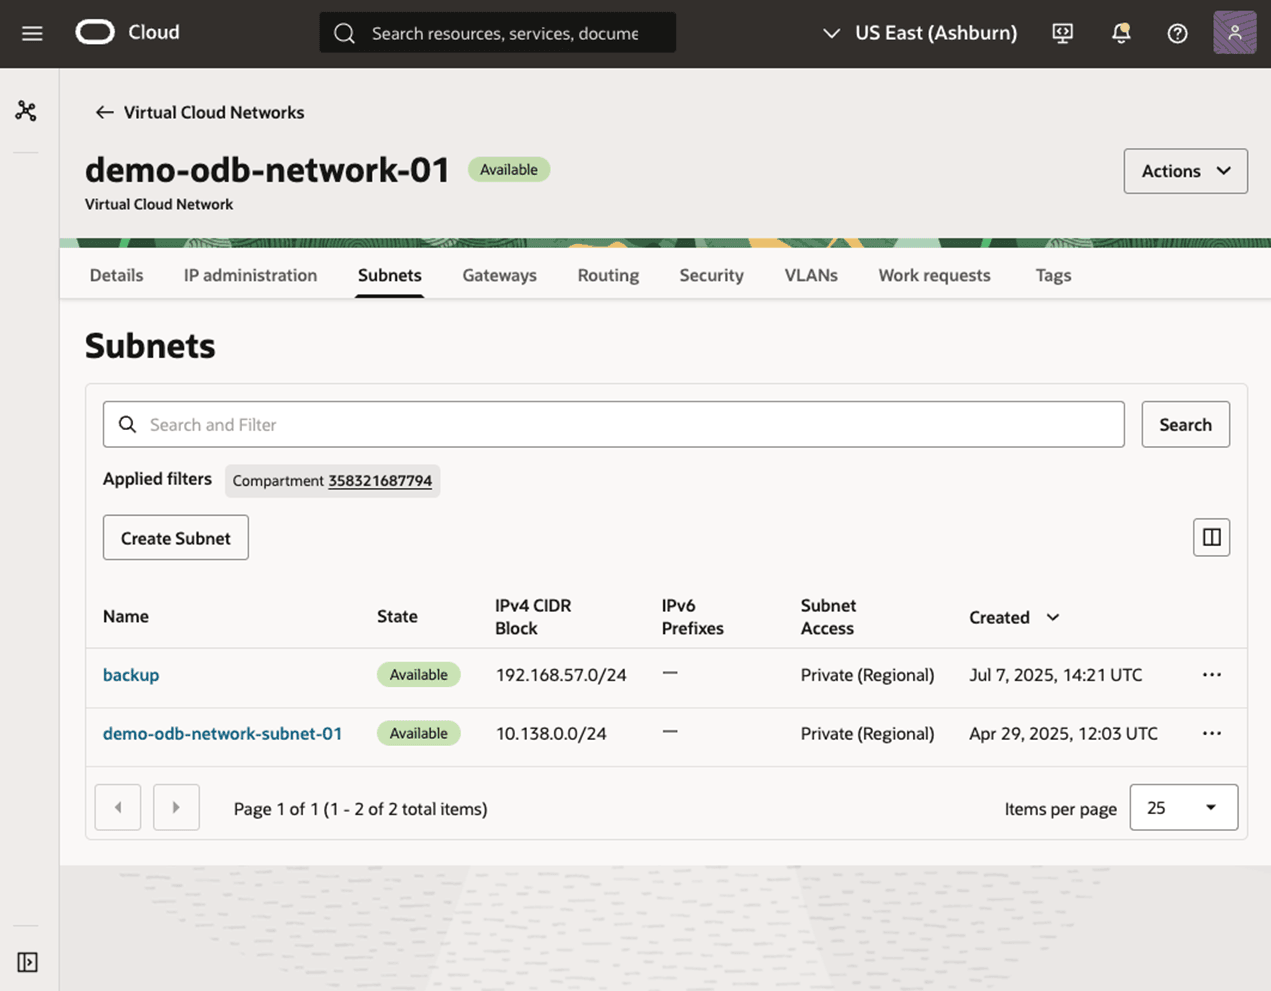Open the user profile avatar menu
Screen dimensions: 1271x991
tap(1234, 32)
